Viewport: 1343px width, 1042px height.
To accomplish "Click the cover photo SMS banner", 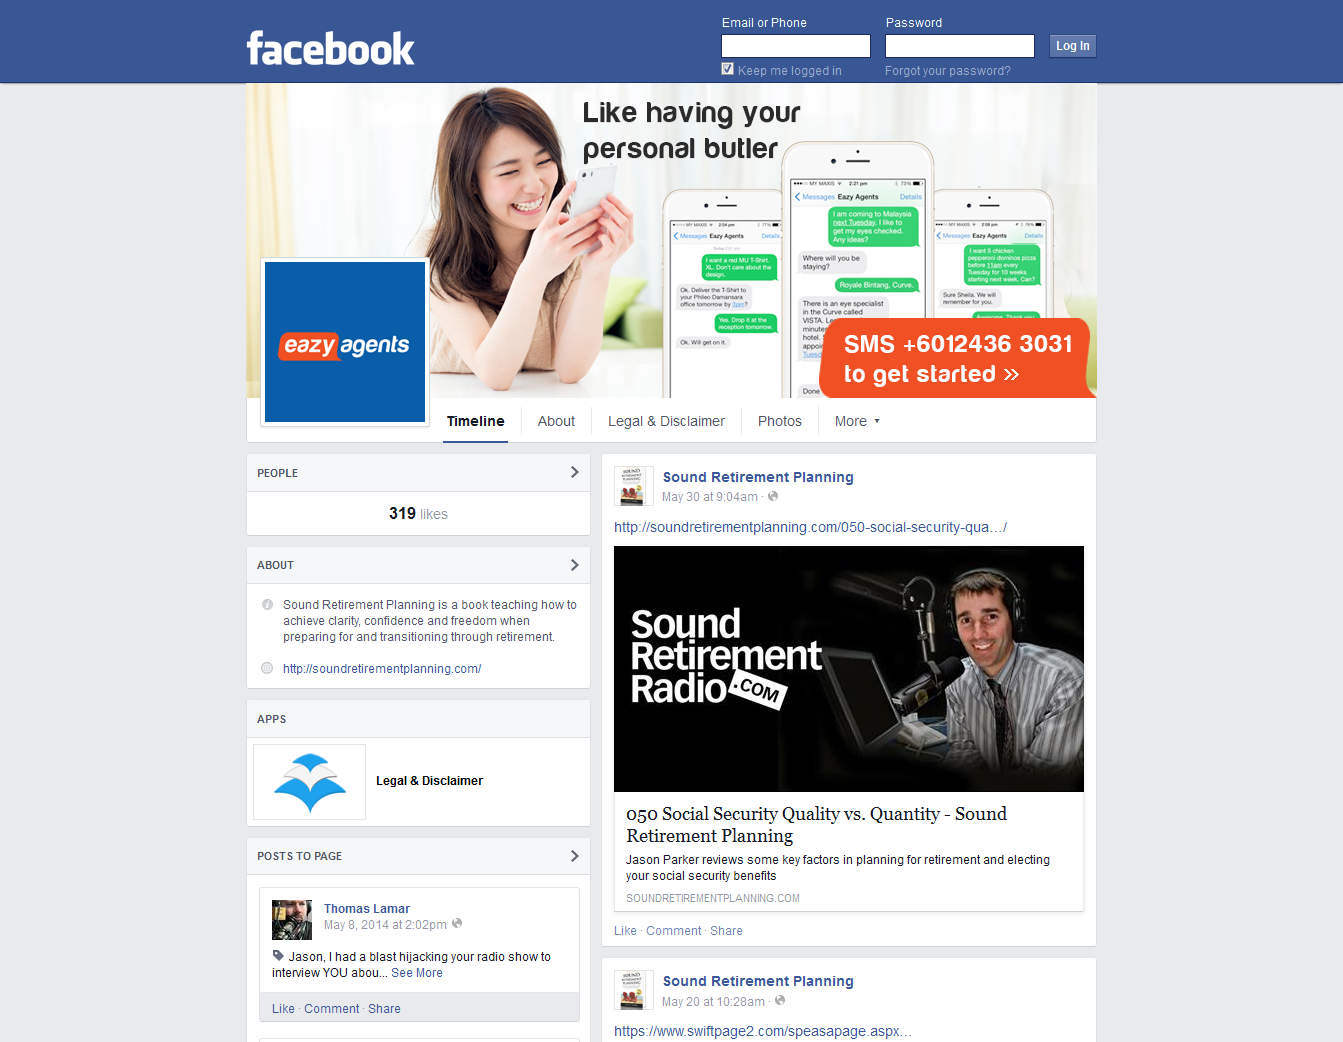I will click(x=956, y=359).
